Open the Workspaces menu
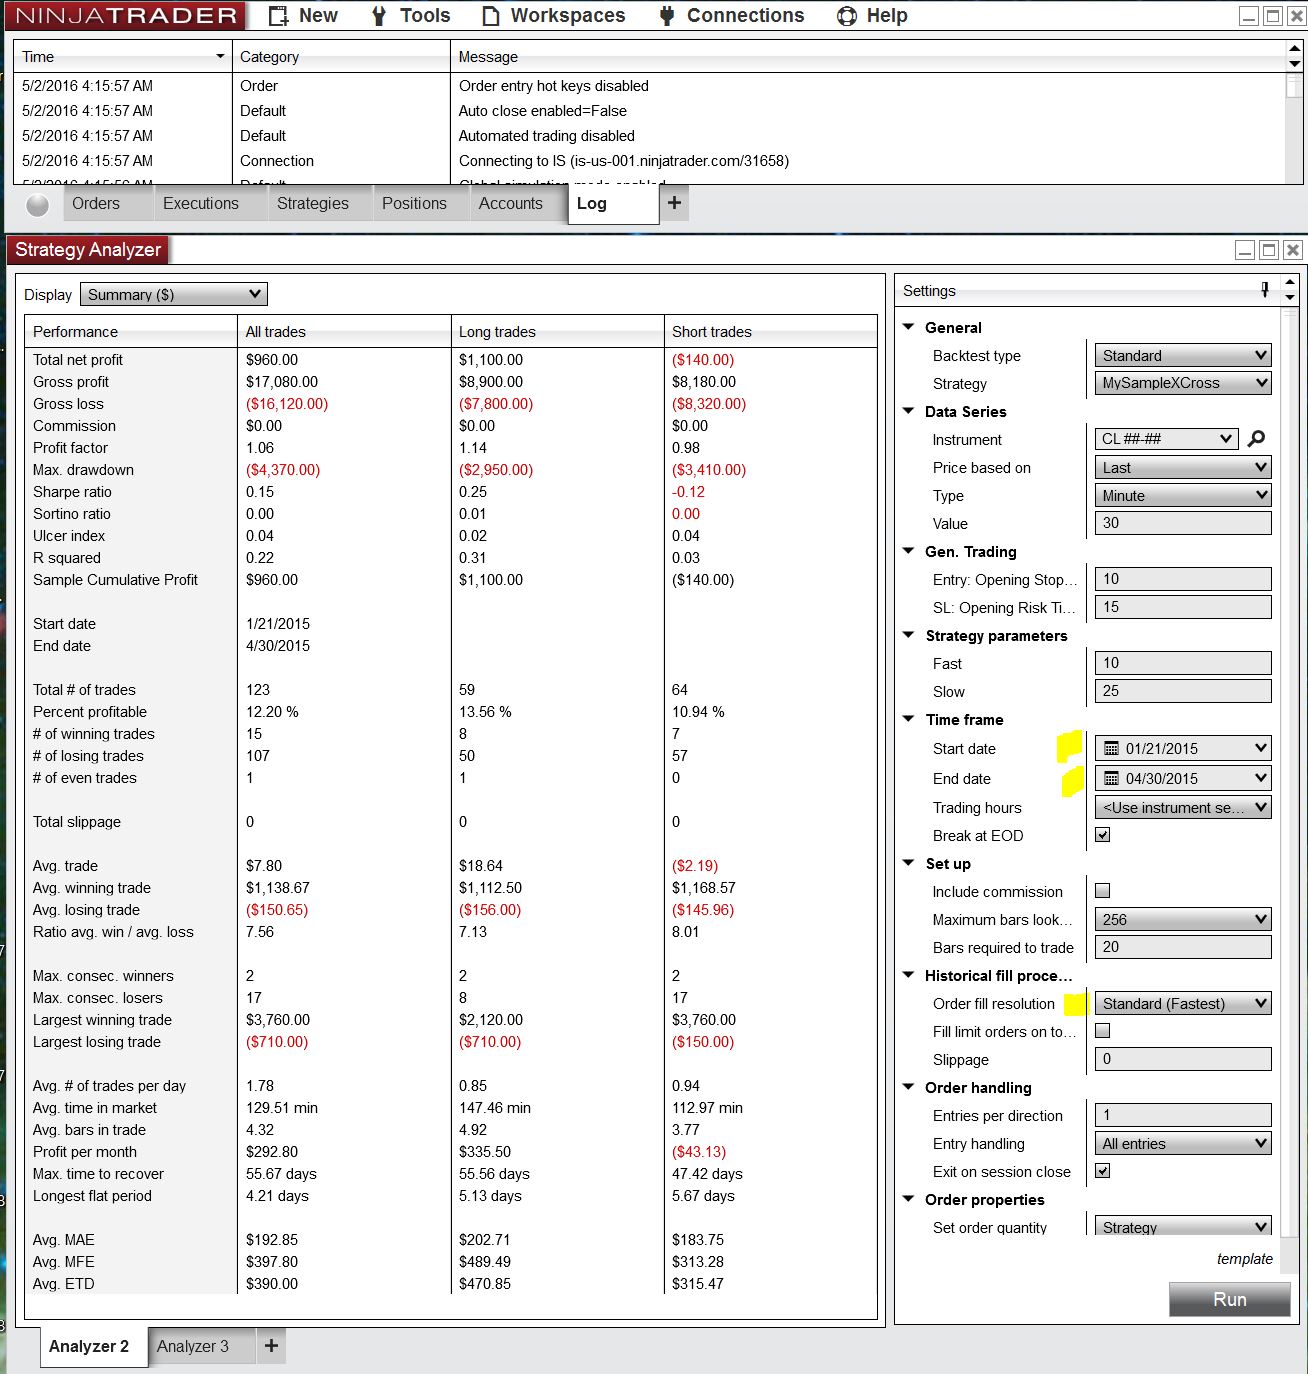Viewport: 1308px width, 1374px height. [x=554, y=16]
